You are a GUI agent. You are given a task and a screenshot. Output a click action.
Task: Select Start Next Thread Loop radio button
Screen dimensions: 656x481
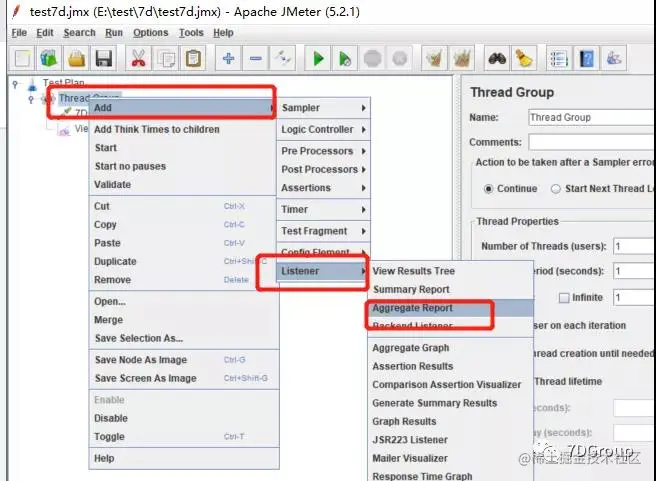pos(556,189)
